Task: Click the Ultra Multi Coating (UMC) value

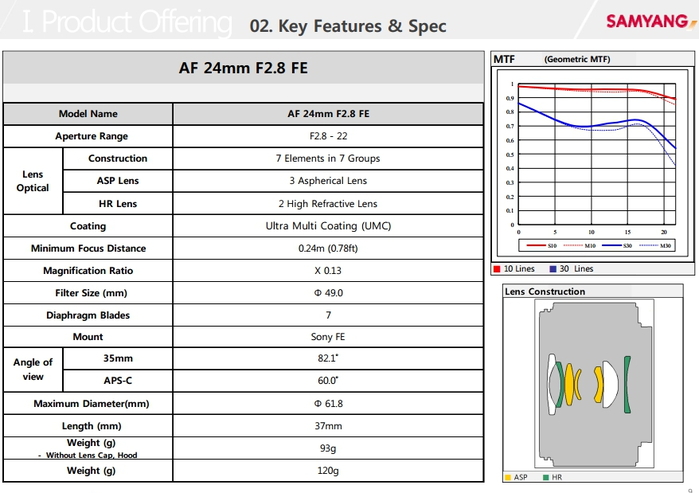Action: click(x=328, y=226)
